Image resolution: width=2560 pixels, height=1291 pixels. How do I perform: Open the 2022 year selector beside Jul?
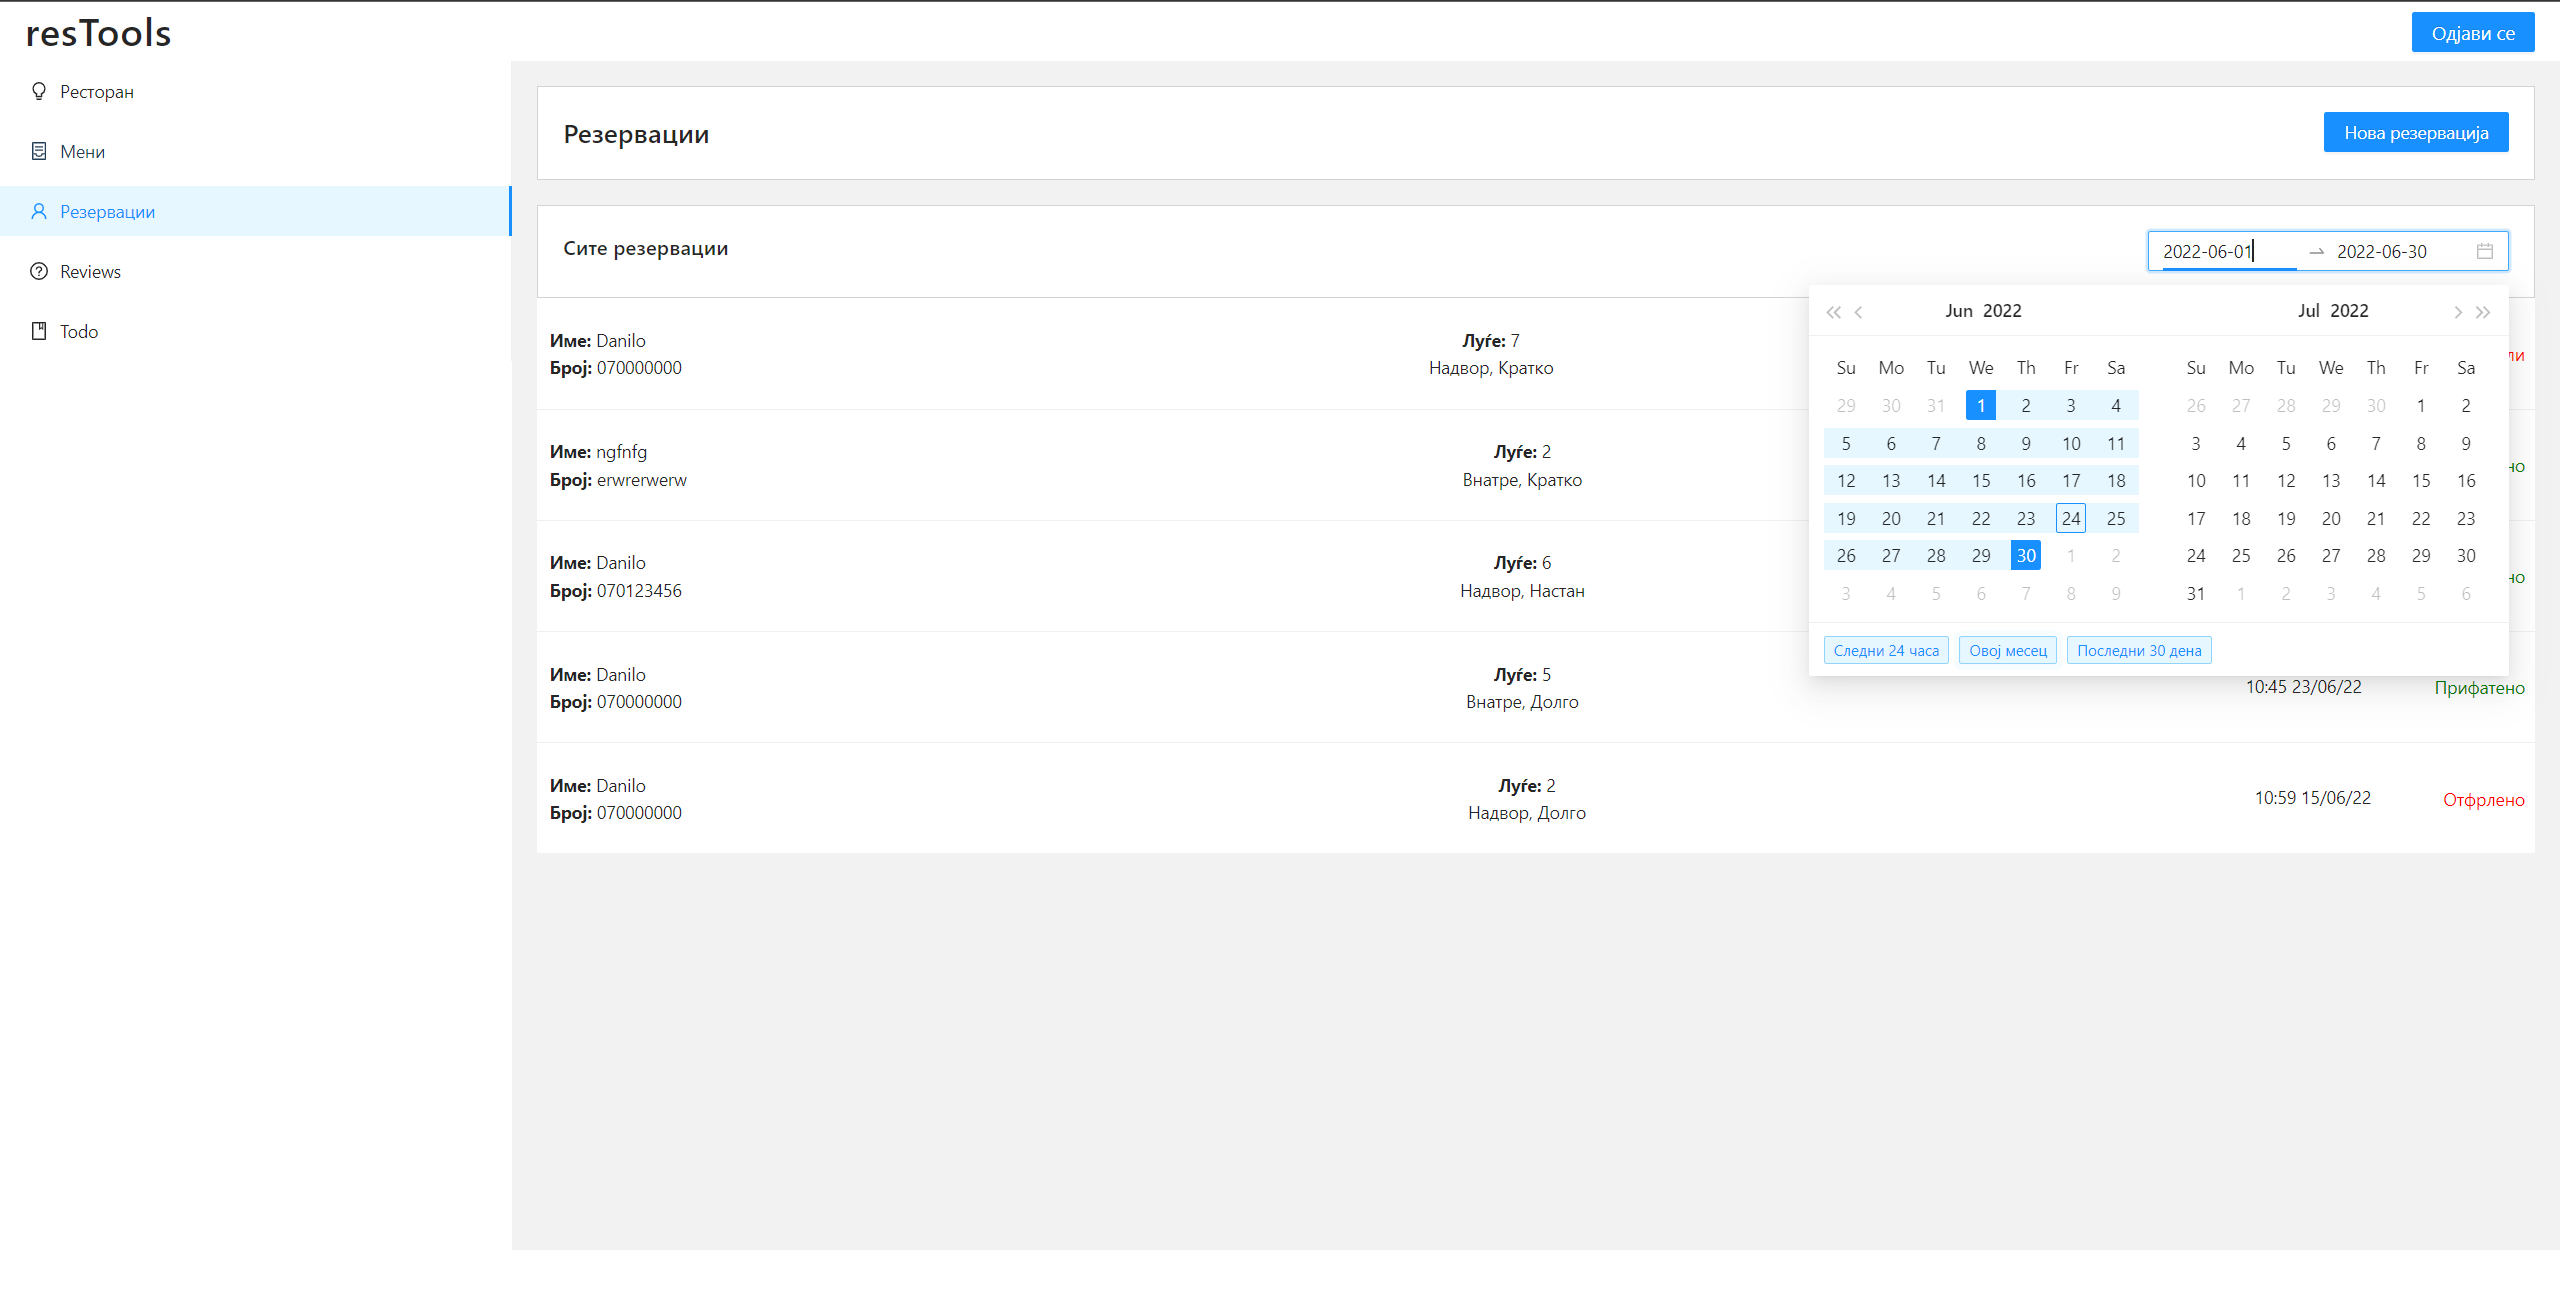(2349, 311)
